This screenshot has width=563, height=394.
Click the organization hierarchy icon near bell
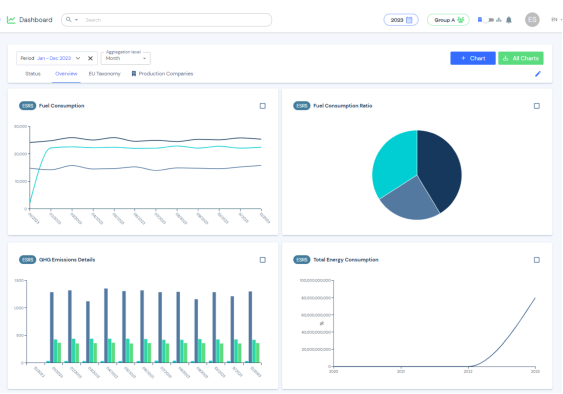(499, 20)
